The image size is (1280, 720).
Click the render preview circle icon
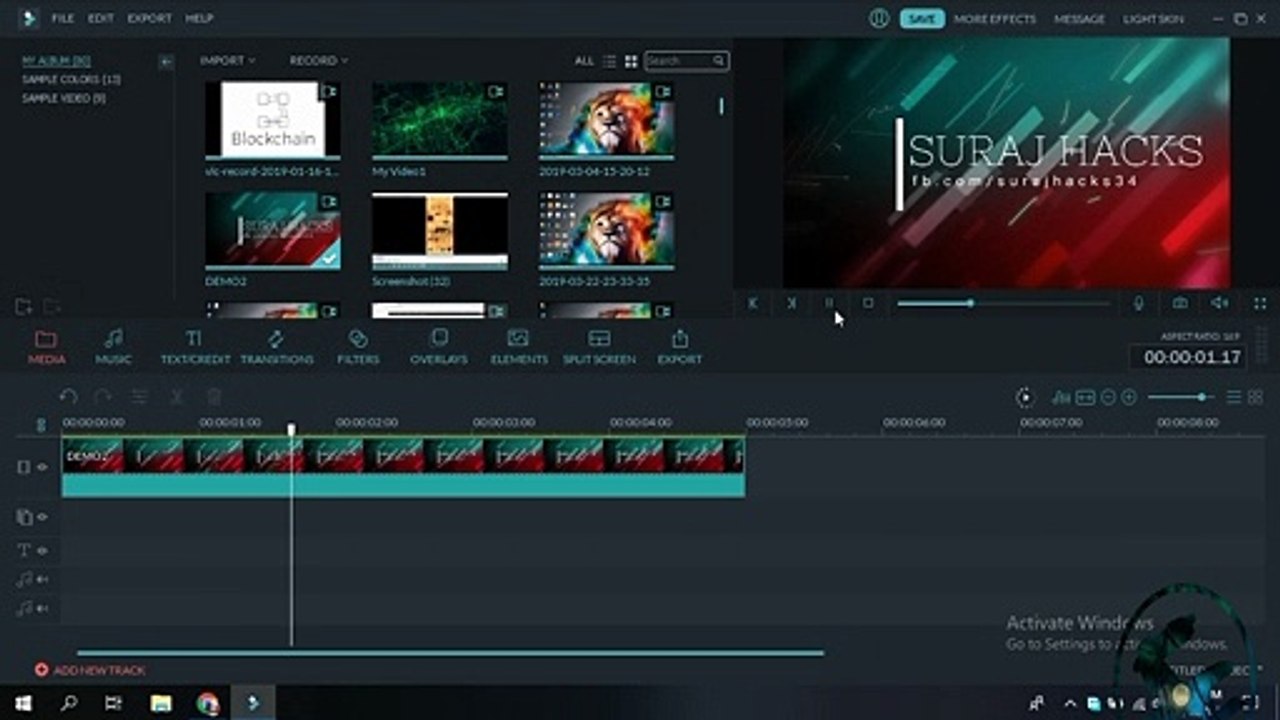(x=1024, y=397)
